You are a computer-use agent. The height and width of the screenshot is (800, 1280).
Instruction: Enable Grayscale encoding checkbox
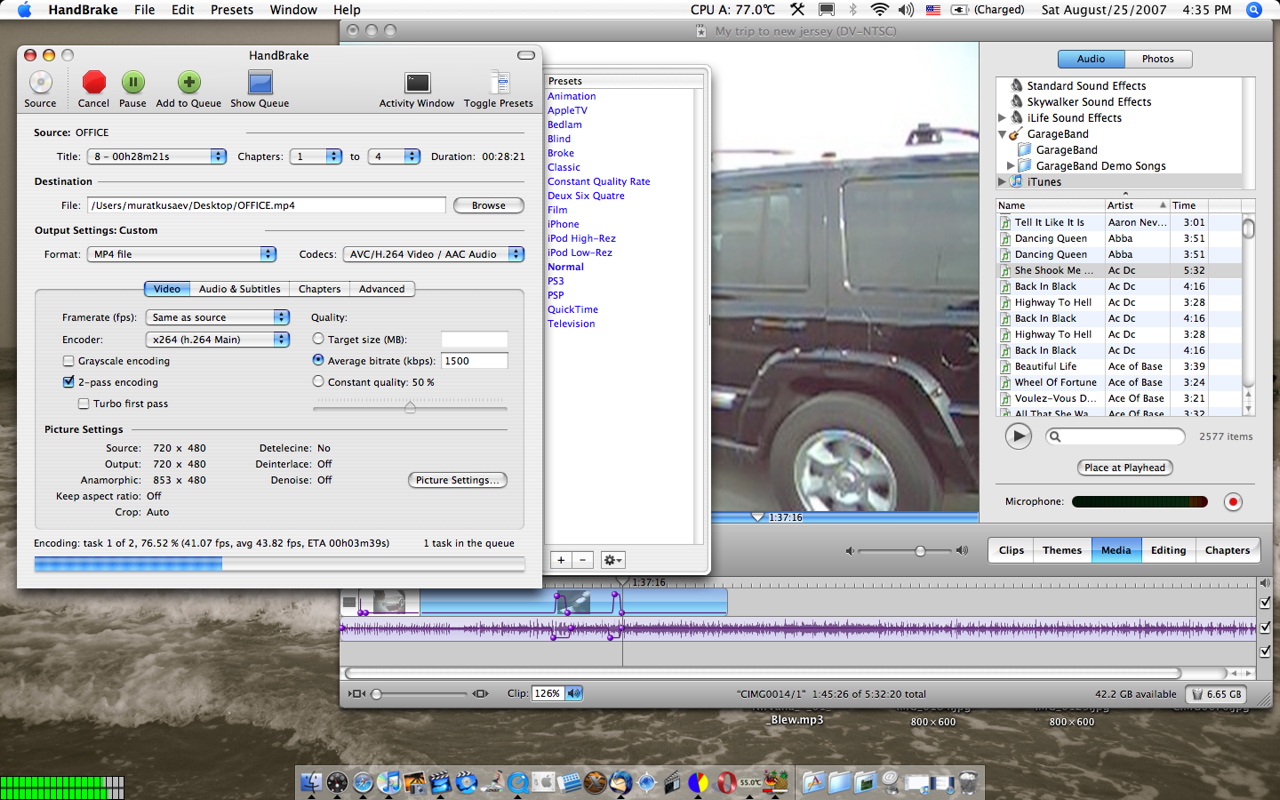[69, 361]
